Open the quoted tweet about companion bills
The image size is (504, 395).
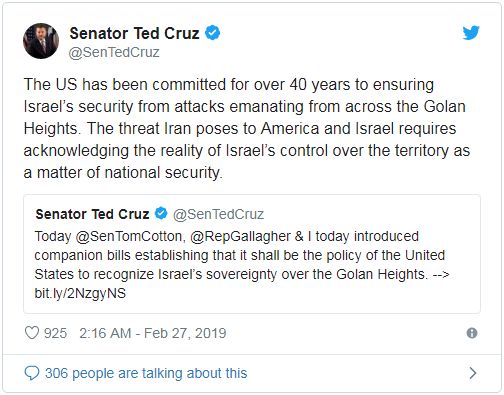[252, 254]
